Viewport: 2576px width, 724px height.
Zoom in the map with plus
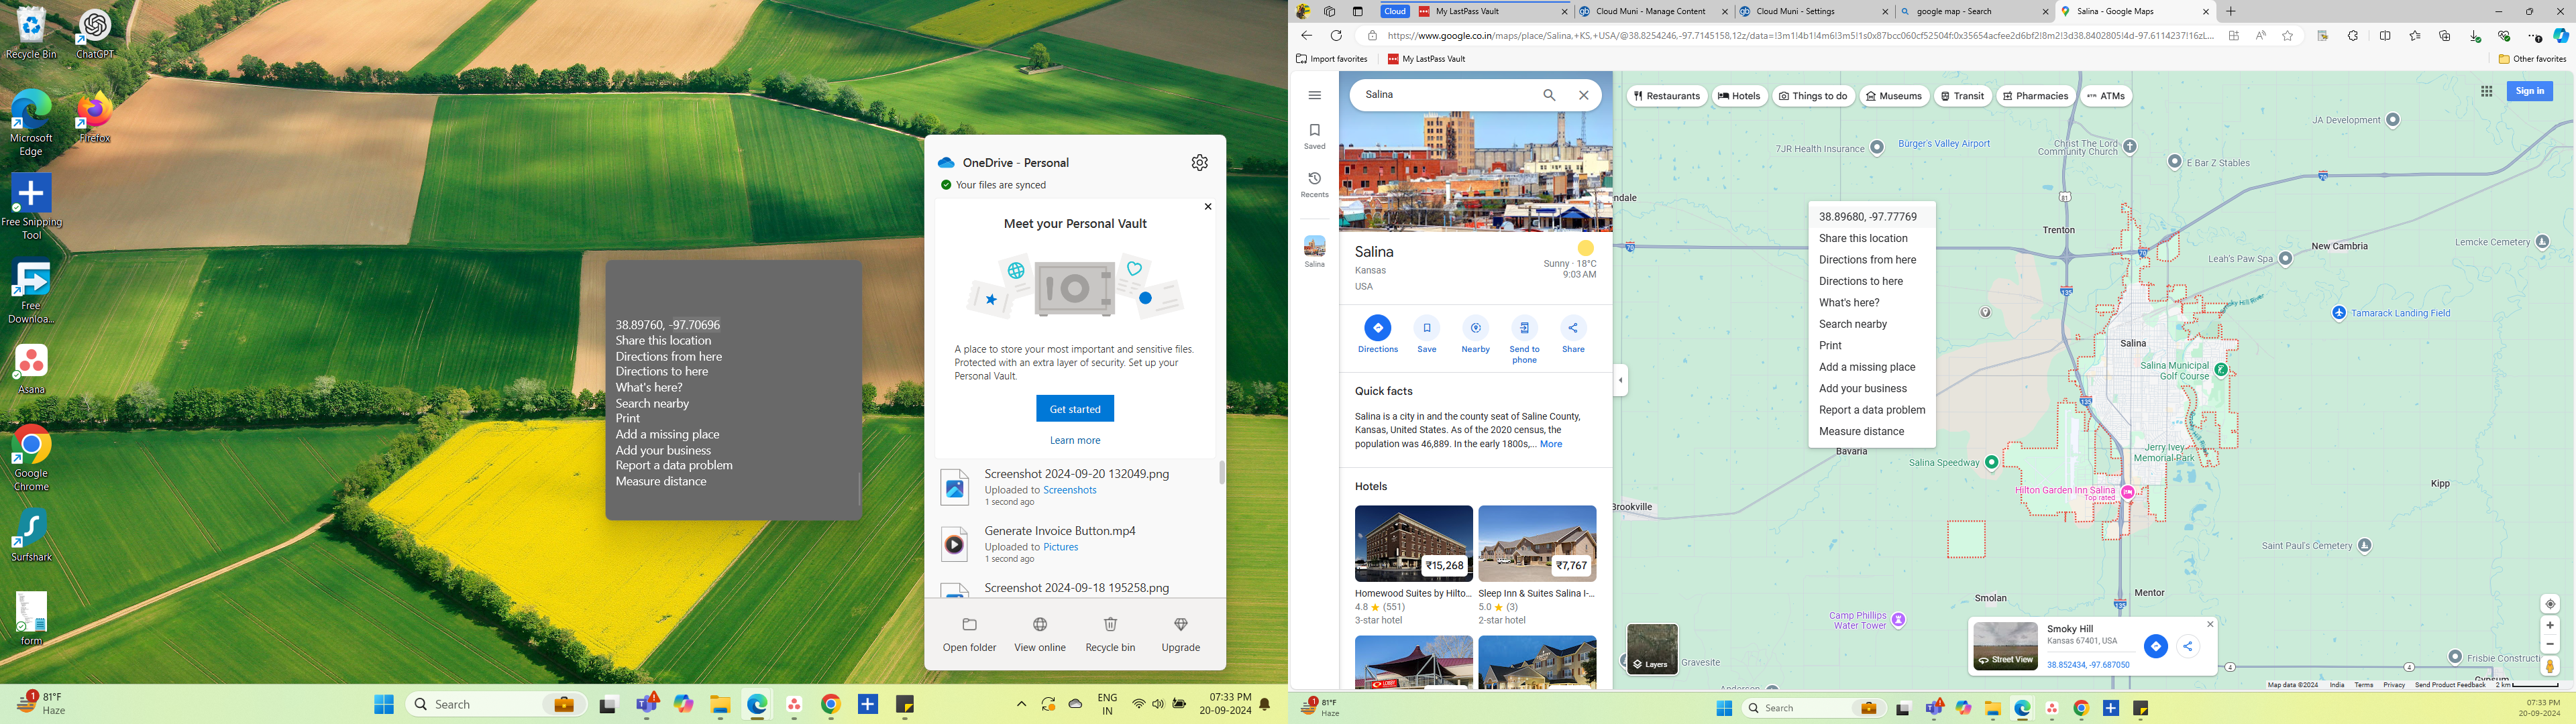[2549, 625]
